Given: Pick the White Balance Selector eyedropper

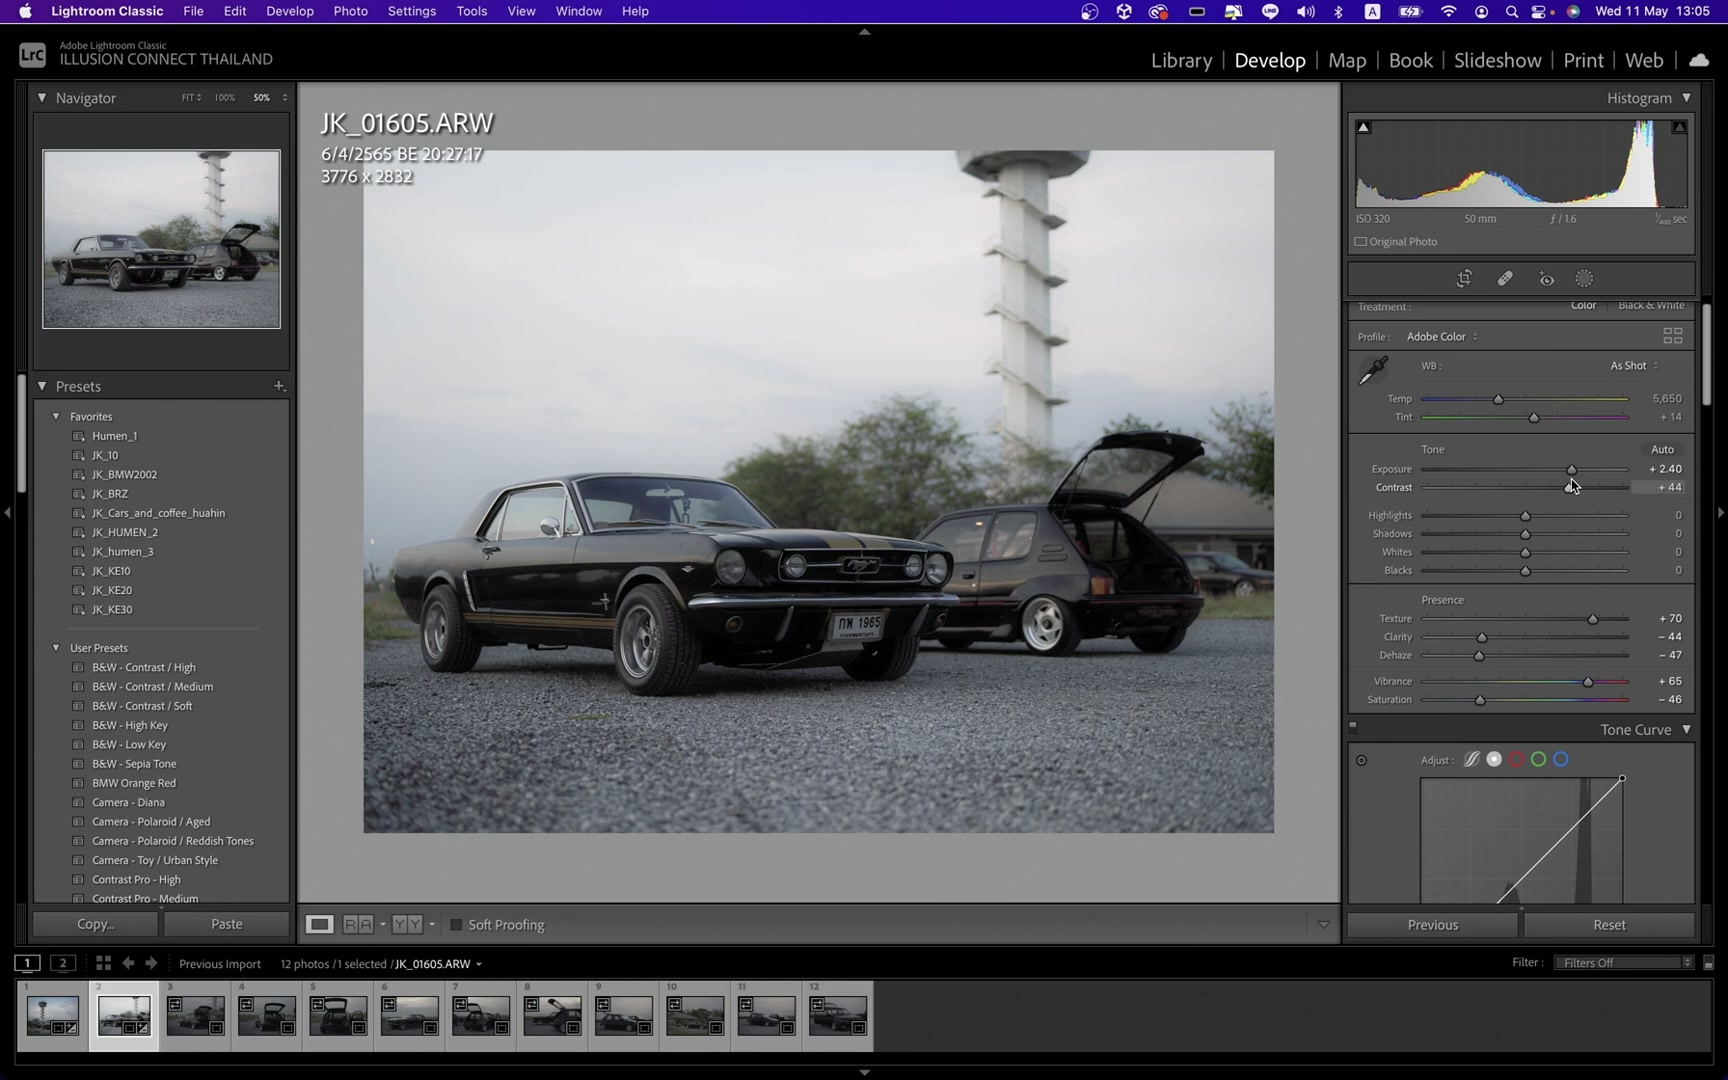Looking at the screenshot, I should [x=1373, y=369].
